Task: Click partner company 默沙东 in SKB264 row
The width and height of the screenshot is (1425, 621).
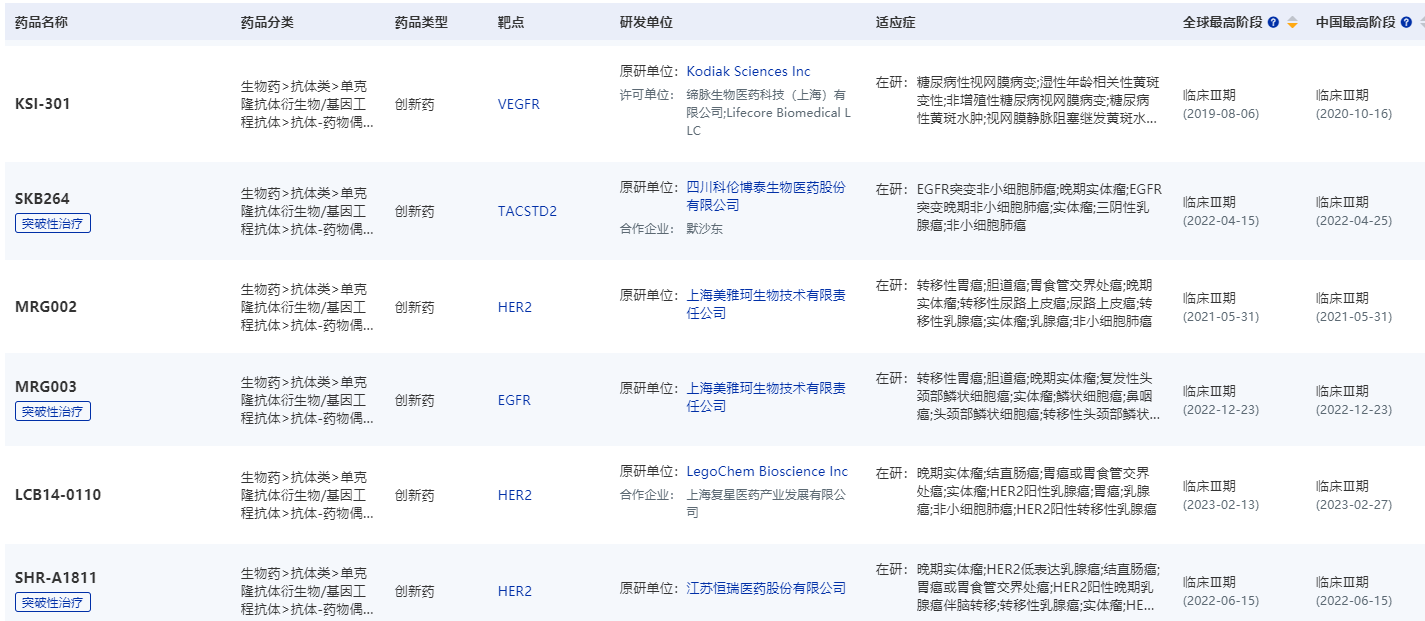Action: pyautogui.click(x=706, y=228)
